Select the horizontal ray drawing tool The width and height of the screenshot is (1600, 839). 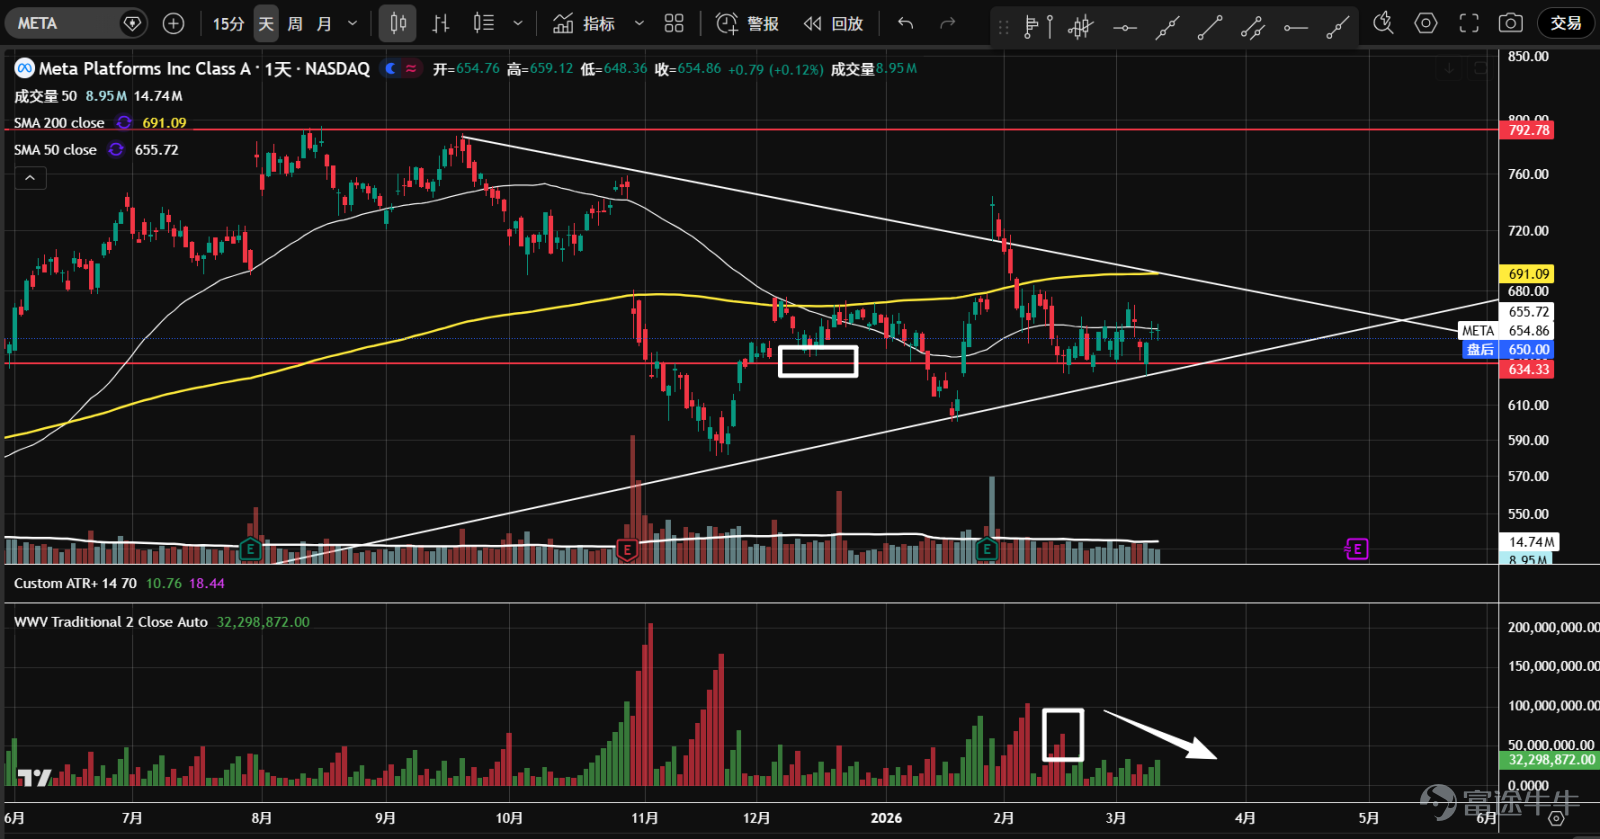click(1296, 27)
